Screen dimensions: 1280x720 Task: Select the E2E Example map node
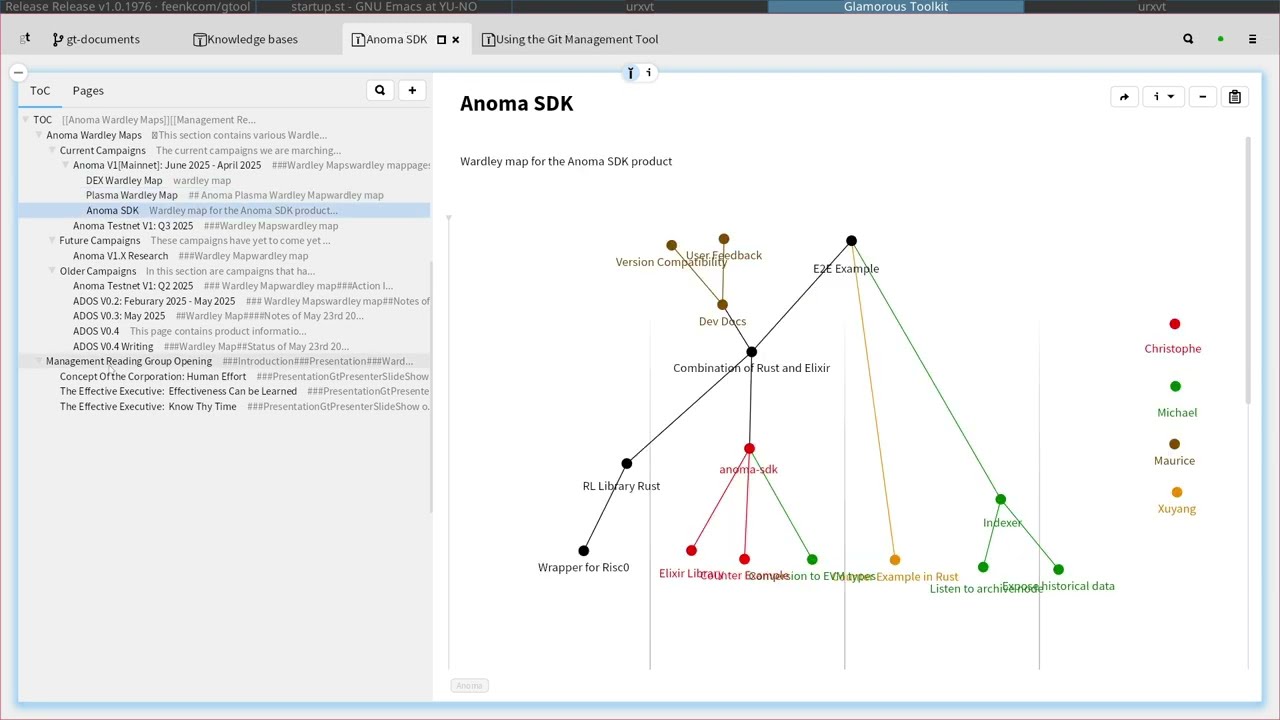[851, 241]
